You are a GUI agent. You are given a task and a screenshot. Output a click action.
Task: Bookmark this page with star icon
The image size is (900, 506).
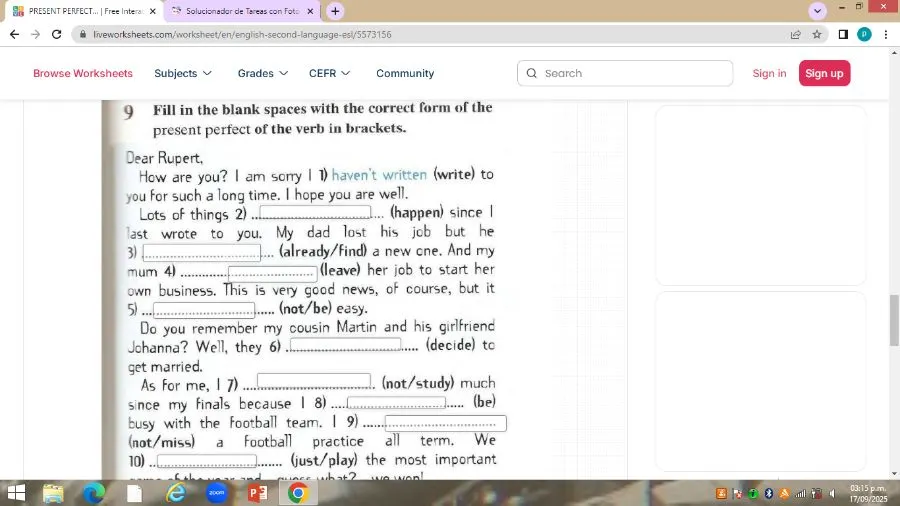click(817, 34)
